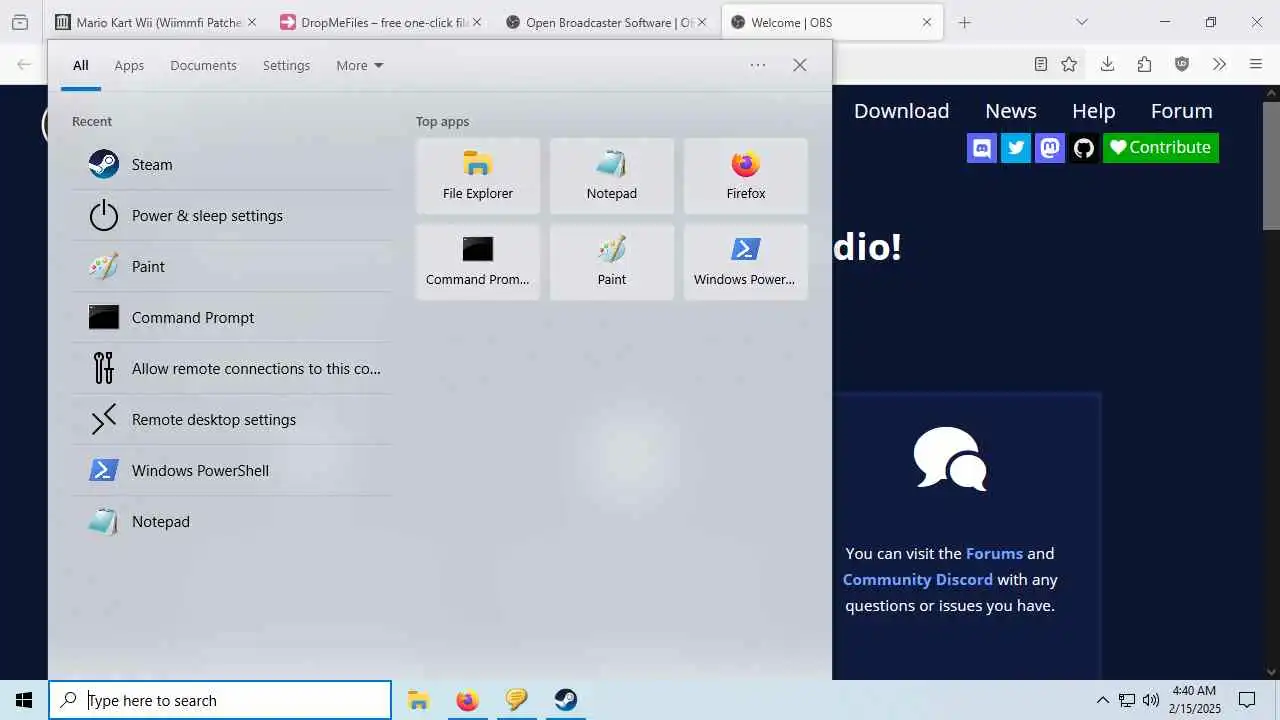Viewport: 1280px width, 720px height.
Task: Click the Type here to search box
Action: (x=220, y=700)
